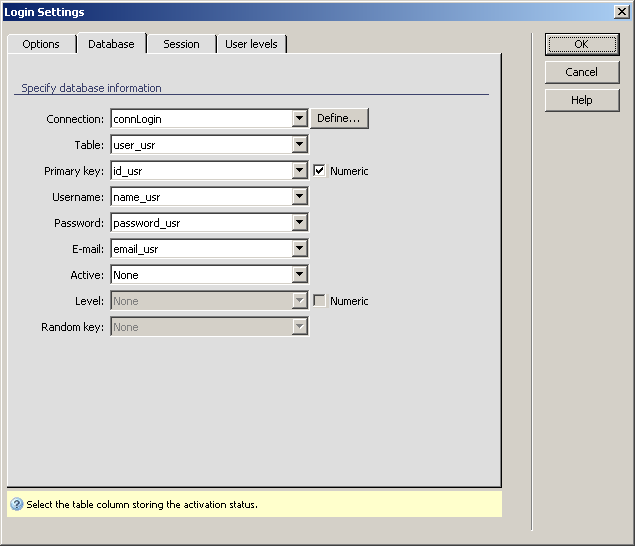
Task: Open the E-mail column dropdown
Action: tap(299, 249)
